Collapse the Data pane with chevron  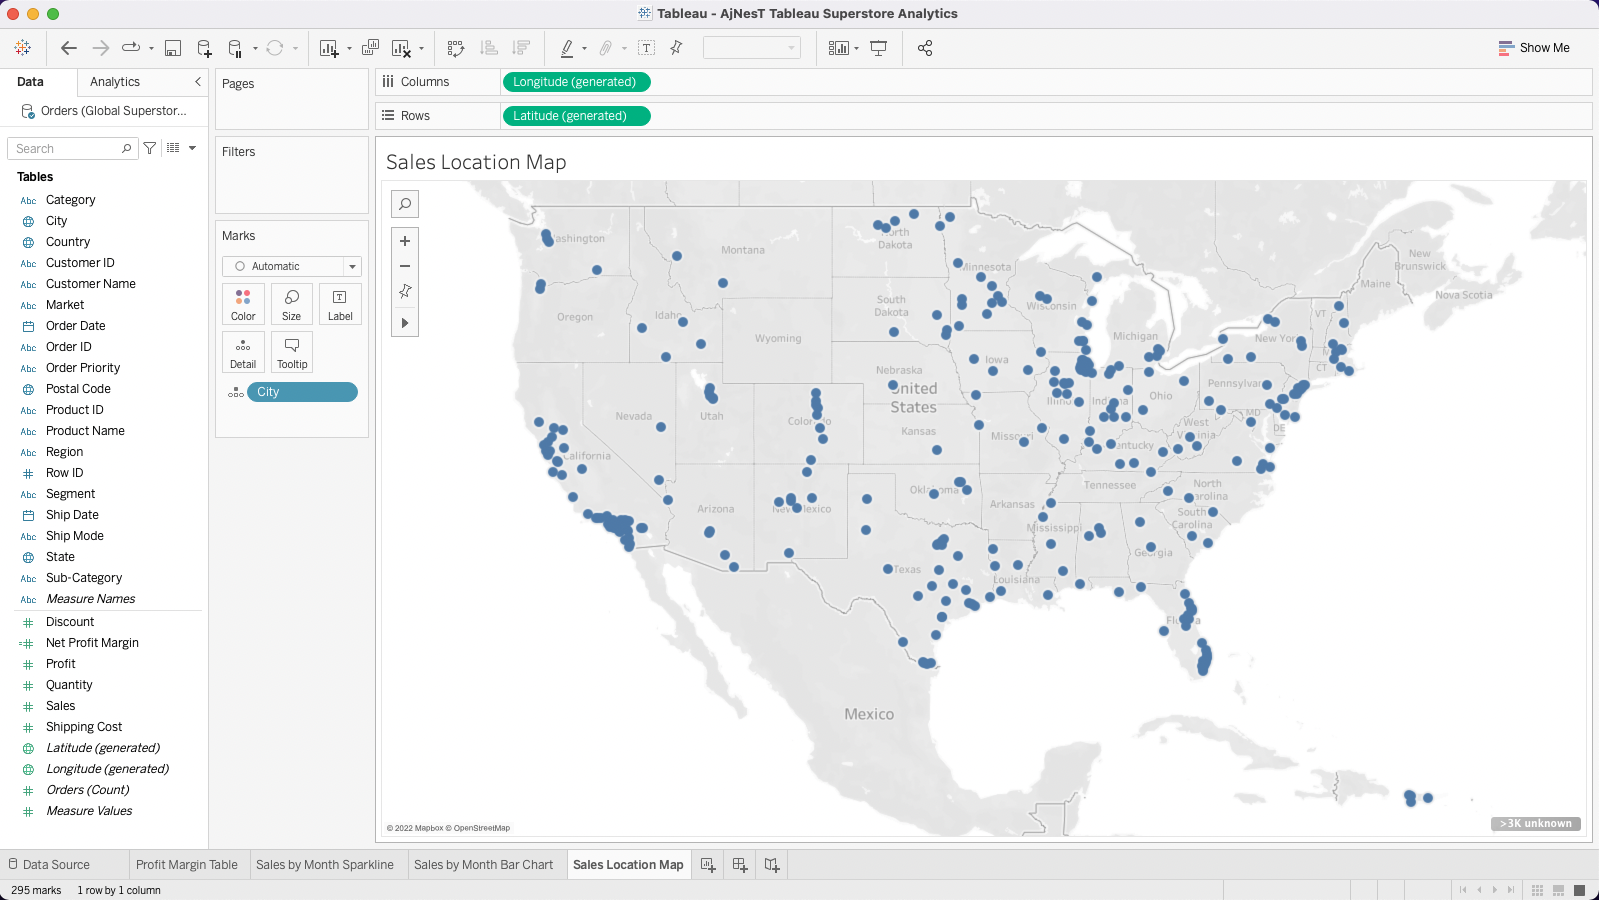198,82
